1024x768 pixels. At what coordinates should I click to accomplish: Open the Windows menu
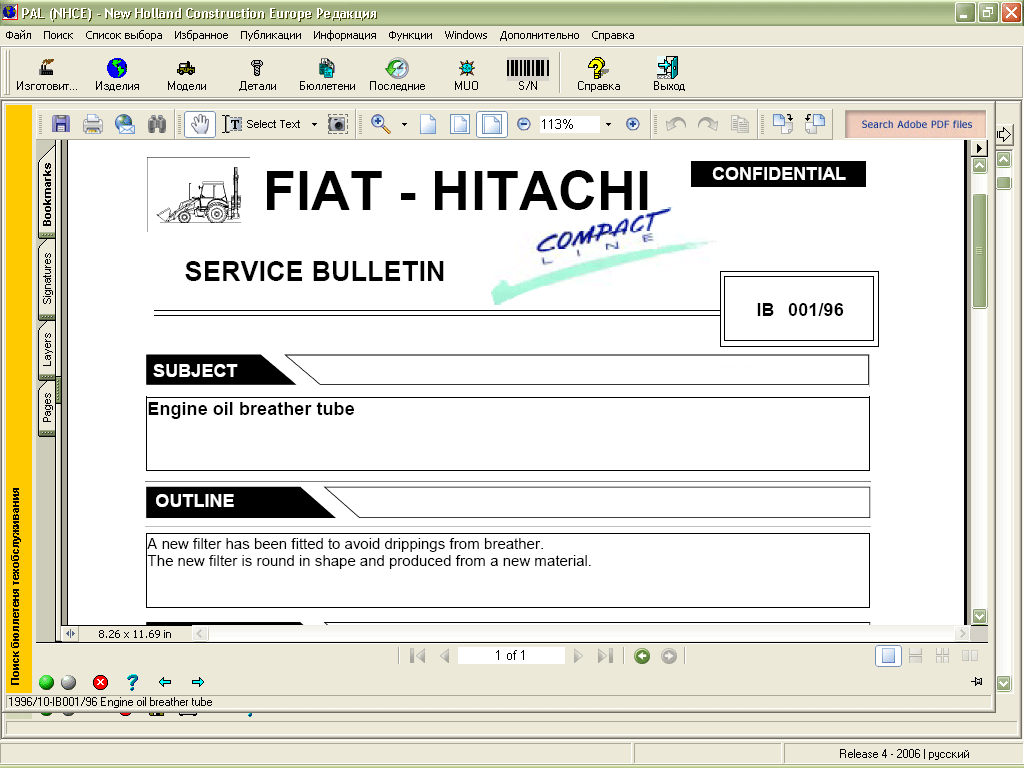coord(466,35)
